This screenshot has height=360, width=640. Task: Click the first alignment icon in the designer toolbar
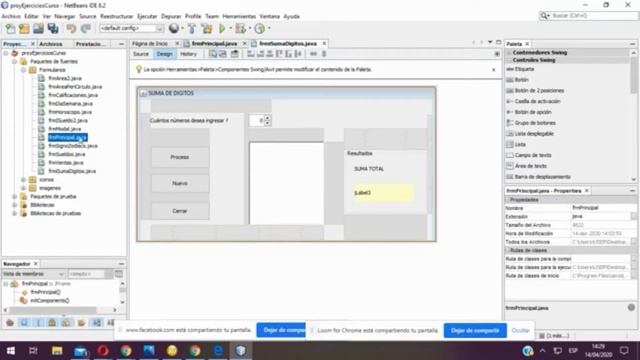251,54
